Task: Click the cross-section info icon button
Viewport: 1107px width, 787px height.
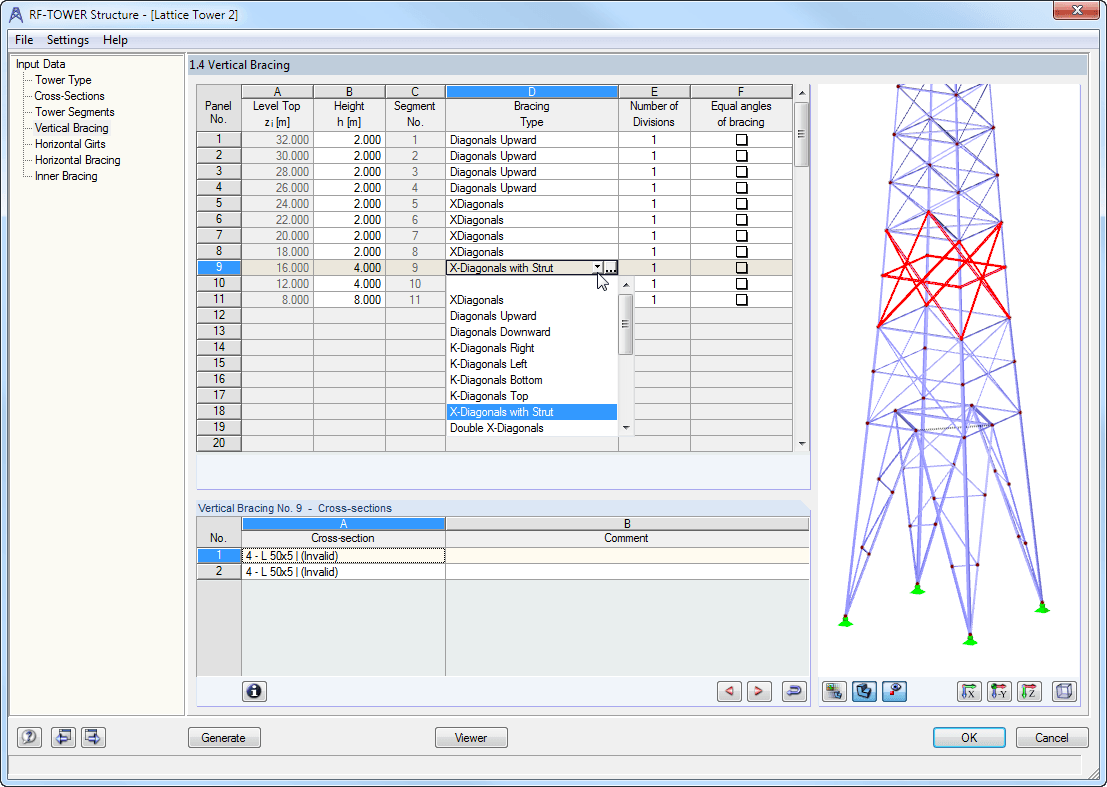Action: pos(254,691)
